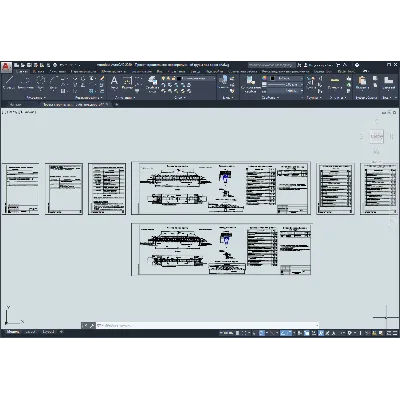Screen dimensions: 400x400
Task: Choose the Copy tool in Modify panel
Action: coord(75,85)
